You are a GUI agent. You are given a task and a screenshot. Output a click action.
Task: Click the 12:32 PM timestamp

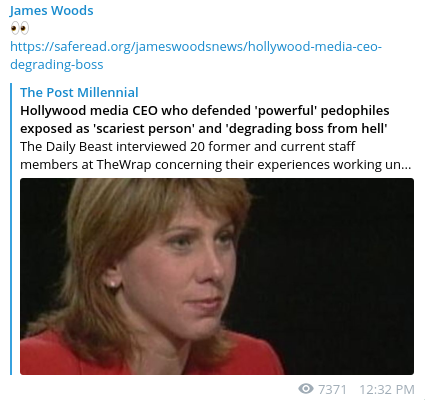387,389
